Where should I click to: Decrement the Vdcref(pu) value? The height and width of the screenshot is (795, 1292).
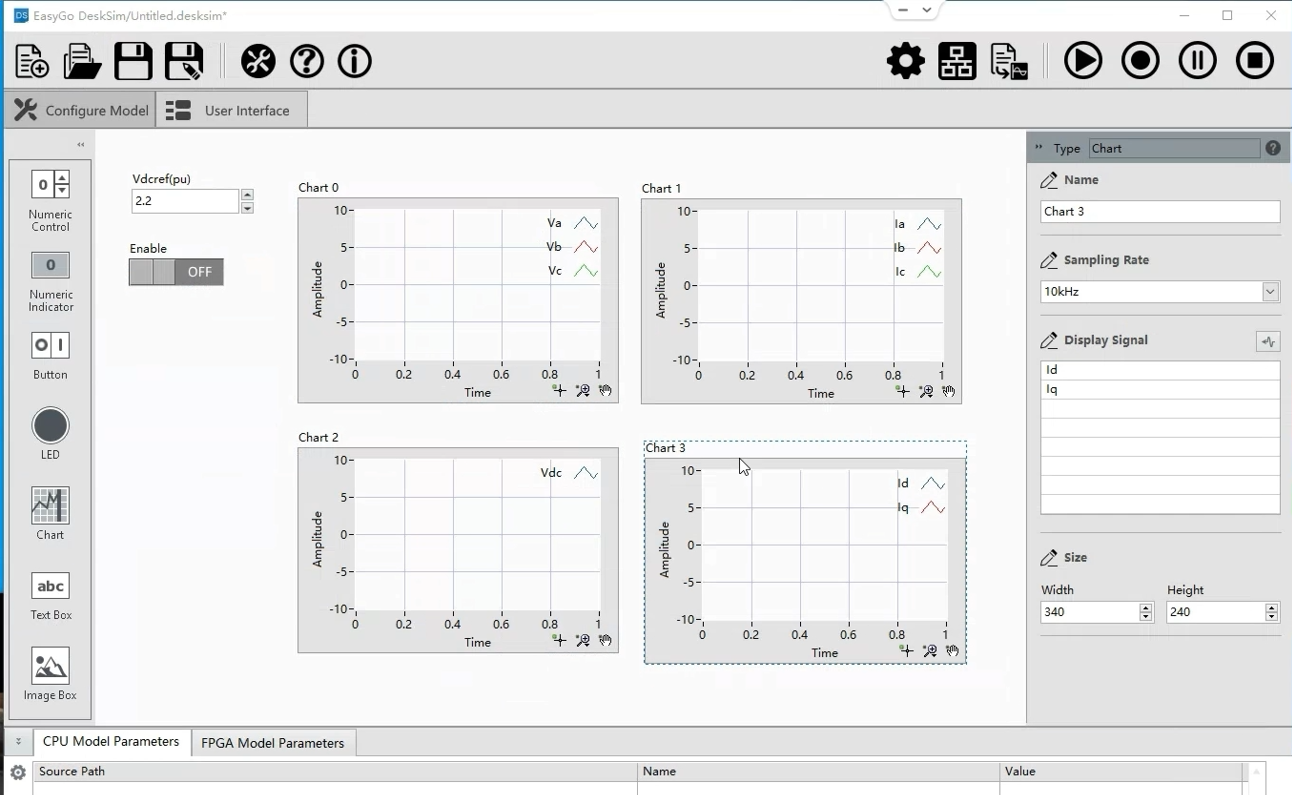(247, 207)
